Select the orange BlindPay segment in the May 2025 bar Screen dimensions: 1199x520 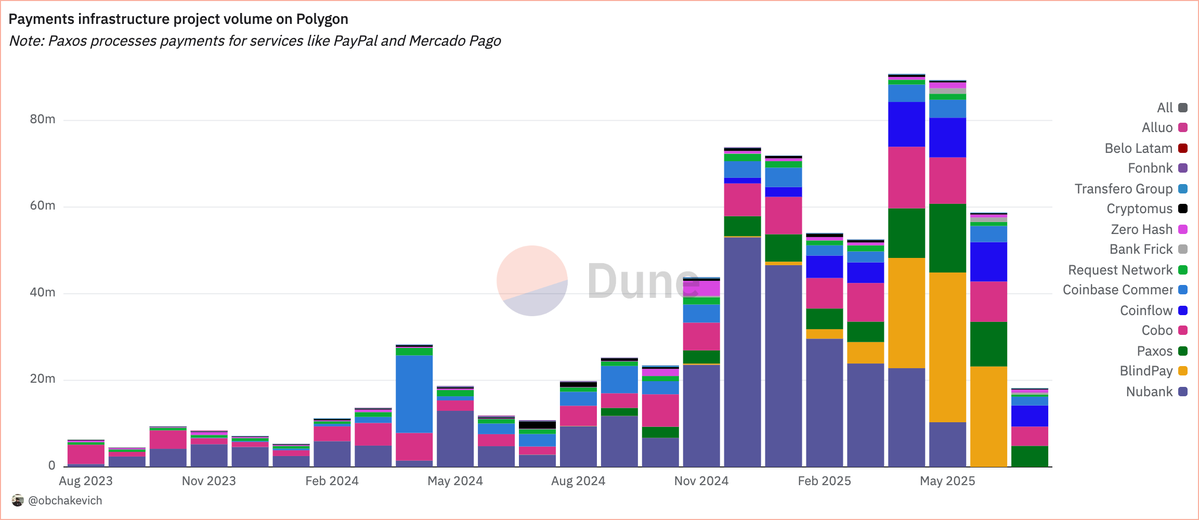coord(948,347)
